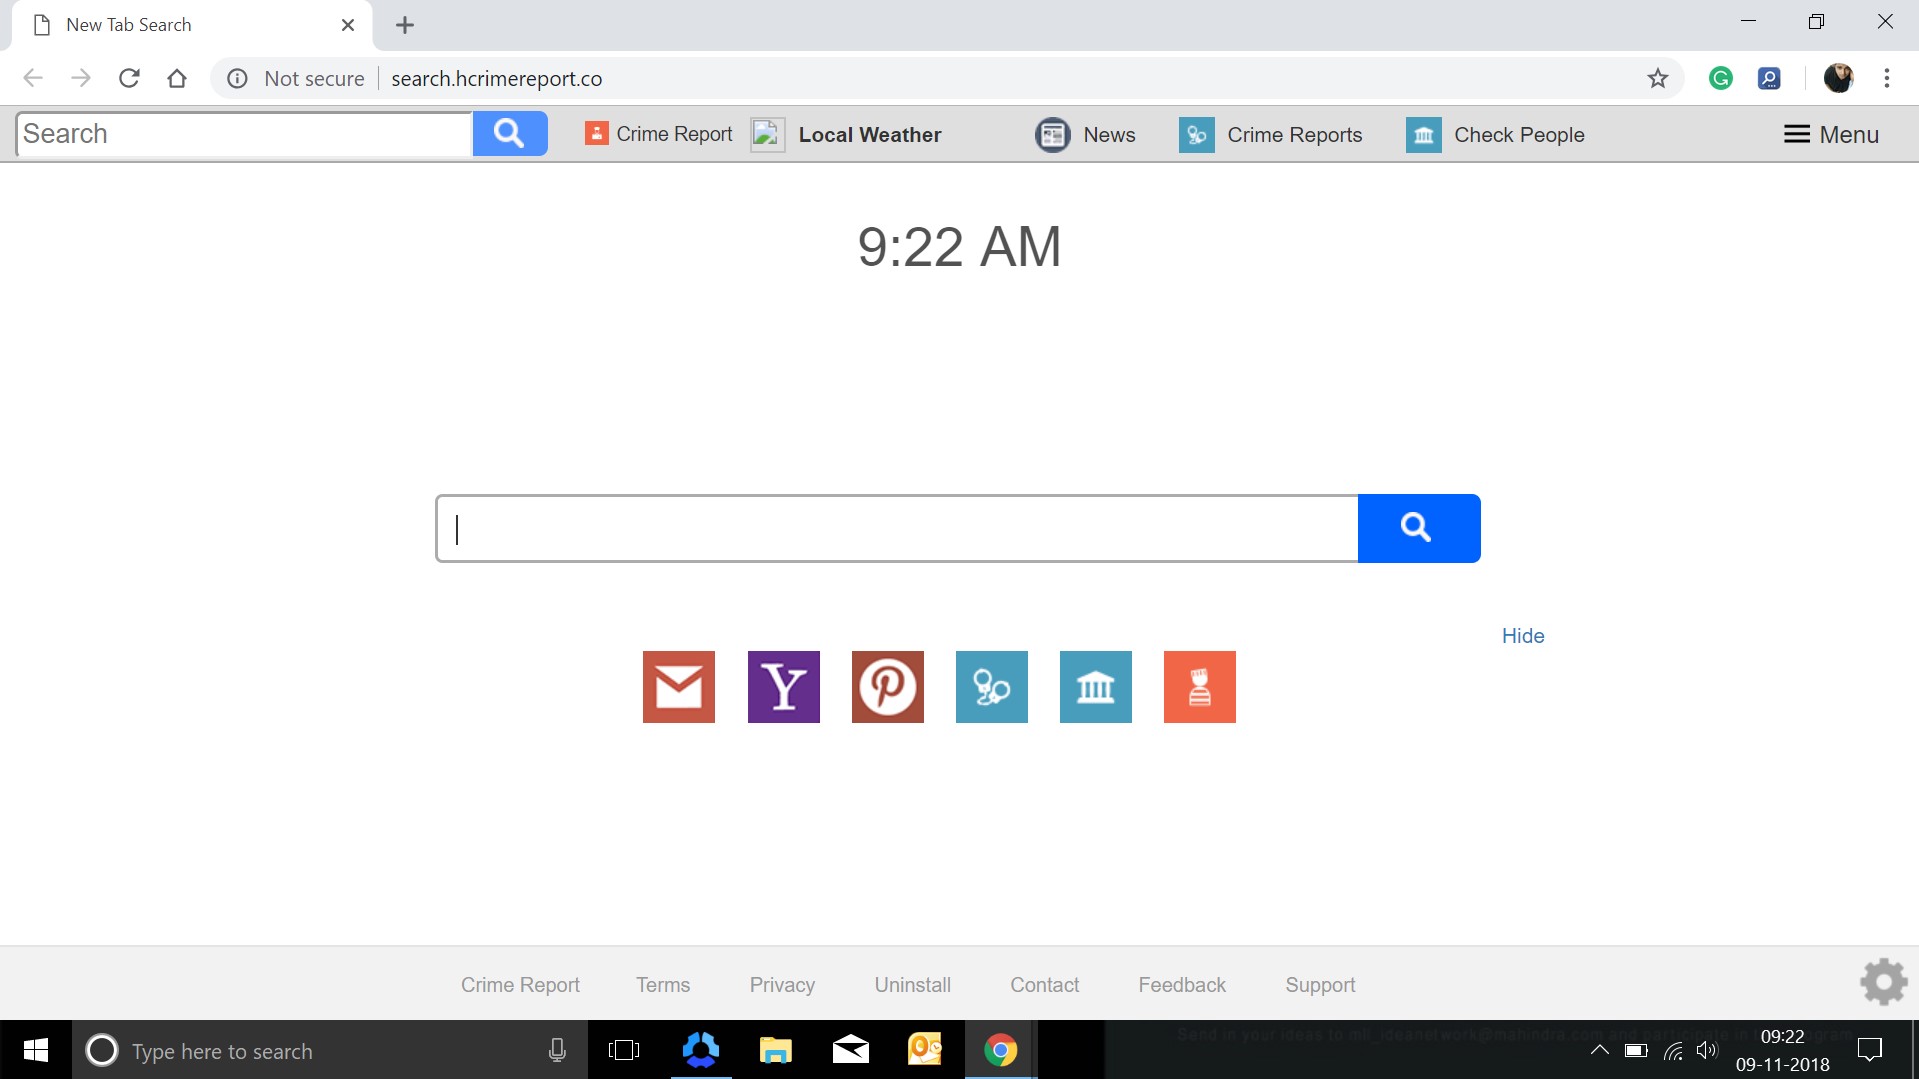
Task: Select the Crime Reports binoculars icon in toolbar
Action: (1196, 134)
